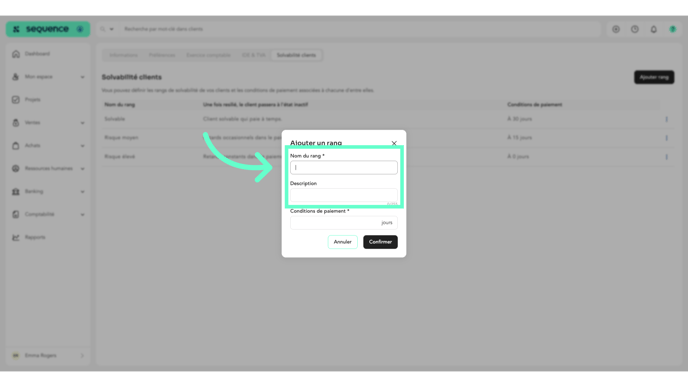Screen dimensions: 688x387
Task: Click the À 30 jours payment cell
Action: tap(520, 119)
